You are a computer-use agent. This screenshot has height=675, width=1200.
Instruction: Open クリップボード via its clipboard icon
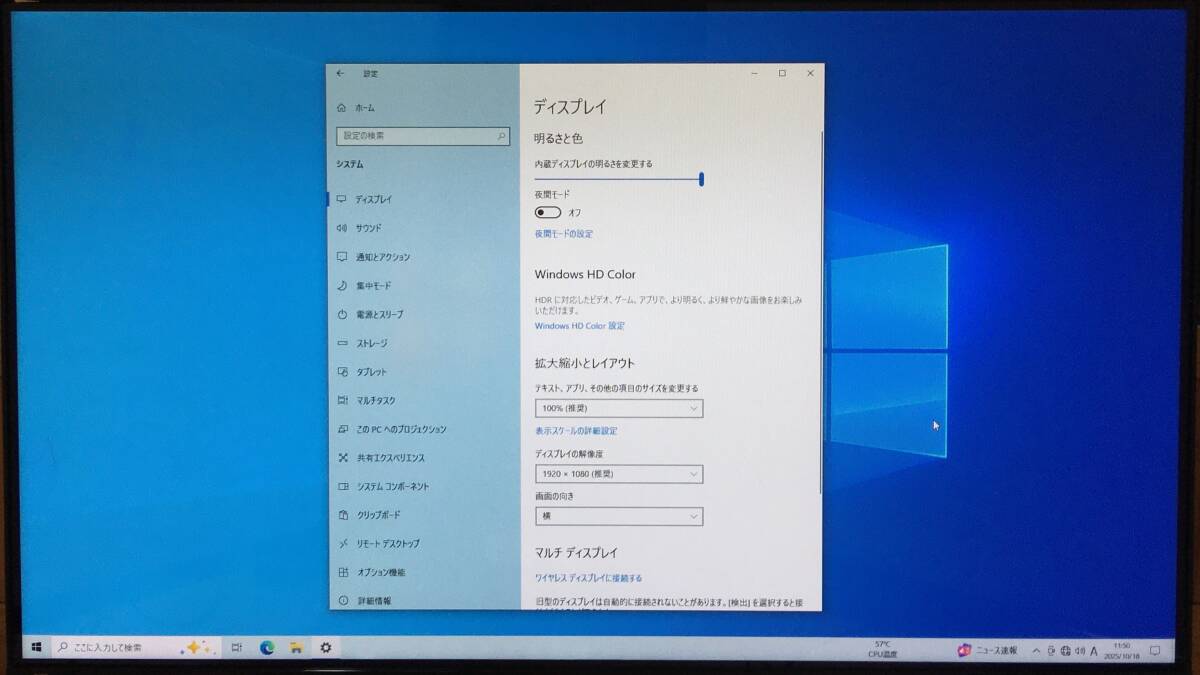(342, 515)
